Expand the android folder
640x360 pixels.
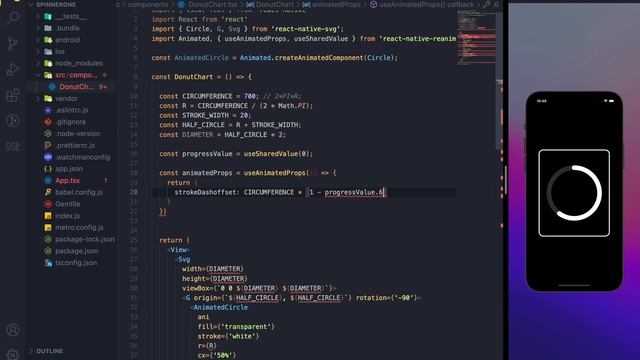(x=38, y=40)
